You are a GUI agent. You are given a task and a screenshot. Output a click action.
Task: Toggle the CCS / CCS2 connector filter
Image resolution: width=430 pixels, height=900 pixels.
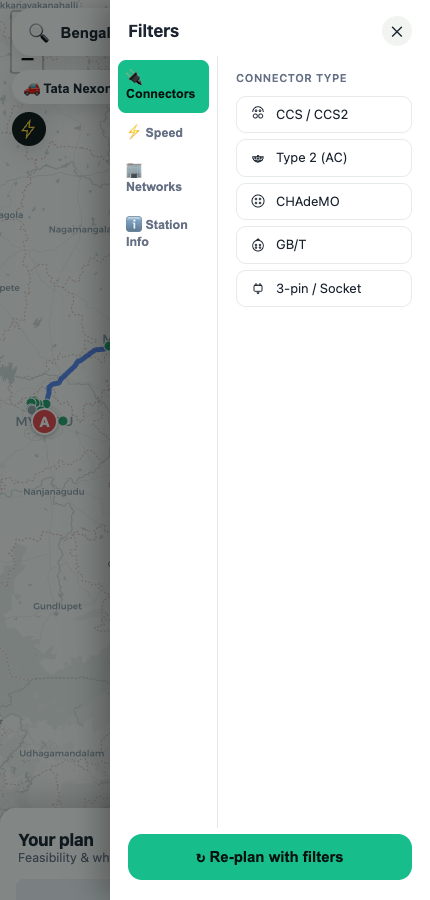coord(324,114)
